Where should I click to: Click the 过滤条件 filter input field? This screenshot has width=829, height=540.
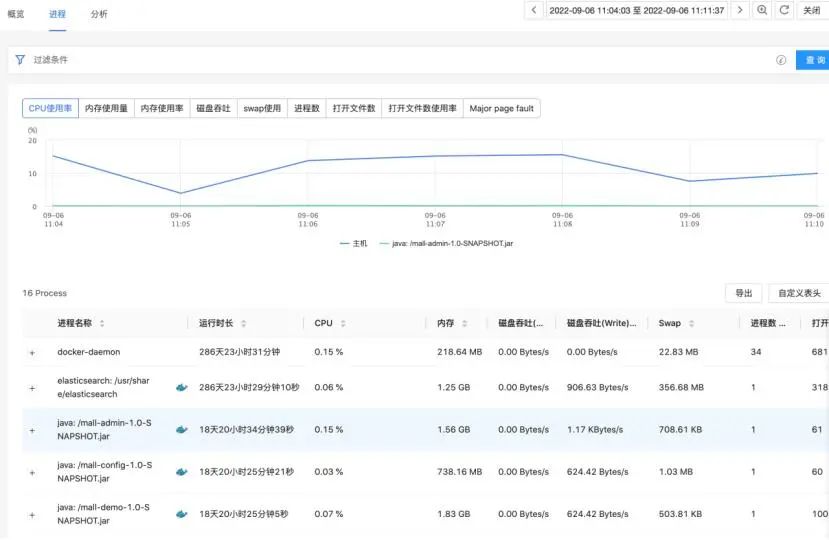[x=400, y=60]
